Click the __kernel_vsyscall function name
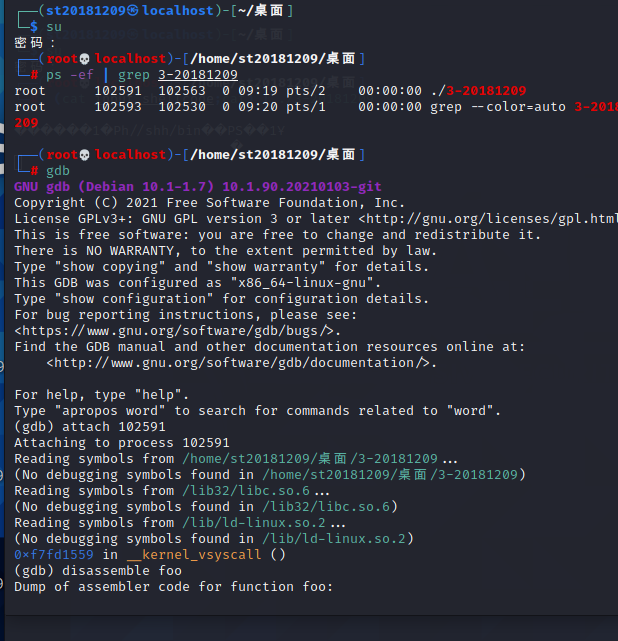Screen dimensions: 618x641 194,555
